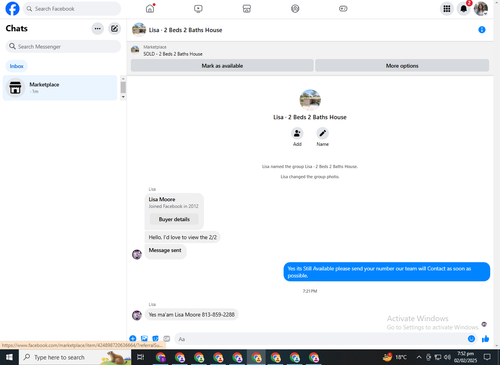This screenshot has width=500, height=365.
Task: Click 'Lisa named the group' notice text
Action: pyautogui.click(x=310, y=166)
